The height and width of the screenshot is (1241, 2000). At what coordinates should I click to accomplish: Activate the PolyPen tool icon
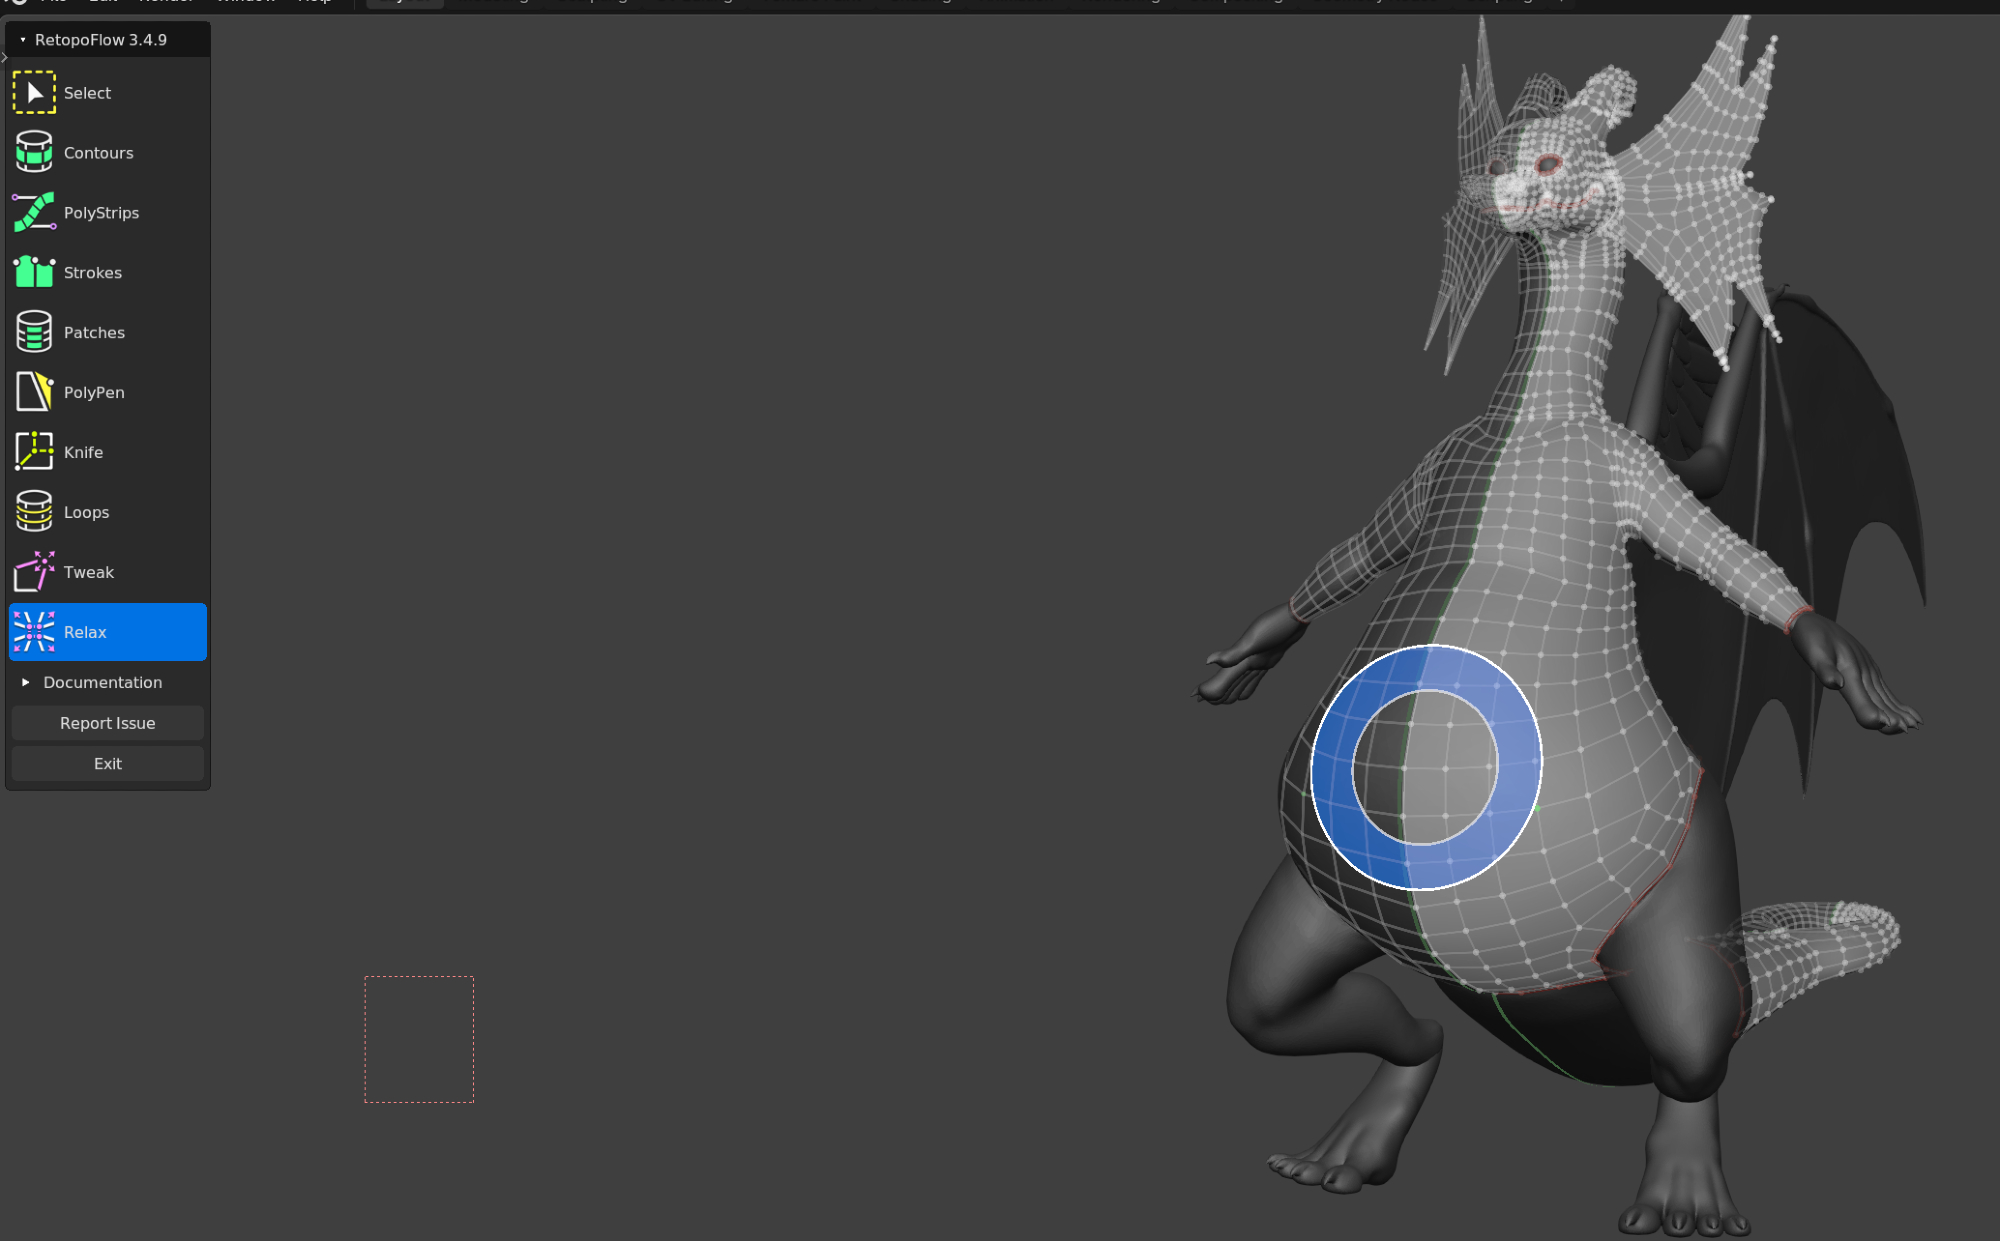click(x=34, y=392)
